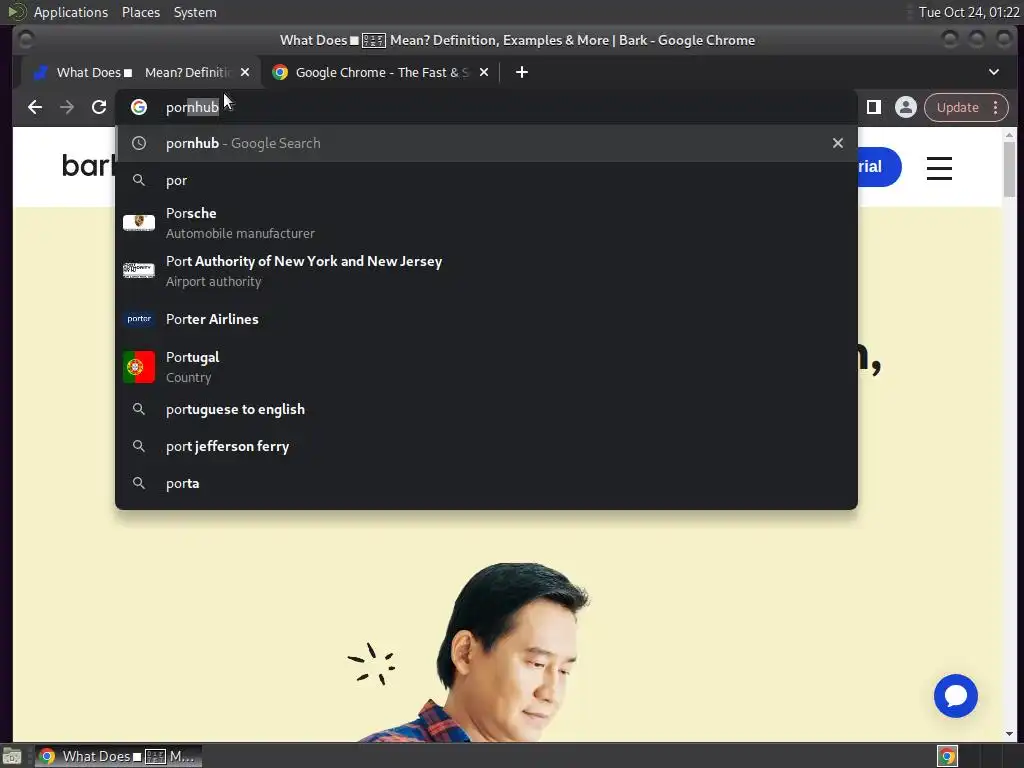The image size is (1024, 768).
Task: Open the Places menu
Action: [x=141, y=12]
